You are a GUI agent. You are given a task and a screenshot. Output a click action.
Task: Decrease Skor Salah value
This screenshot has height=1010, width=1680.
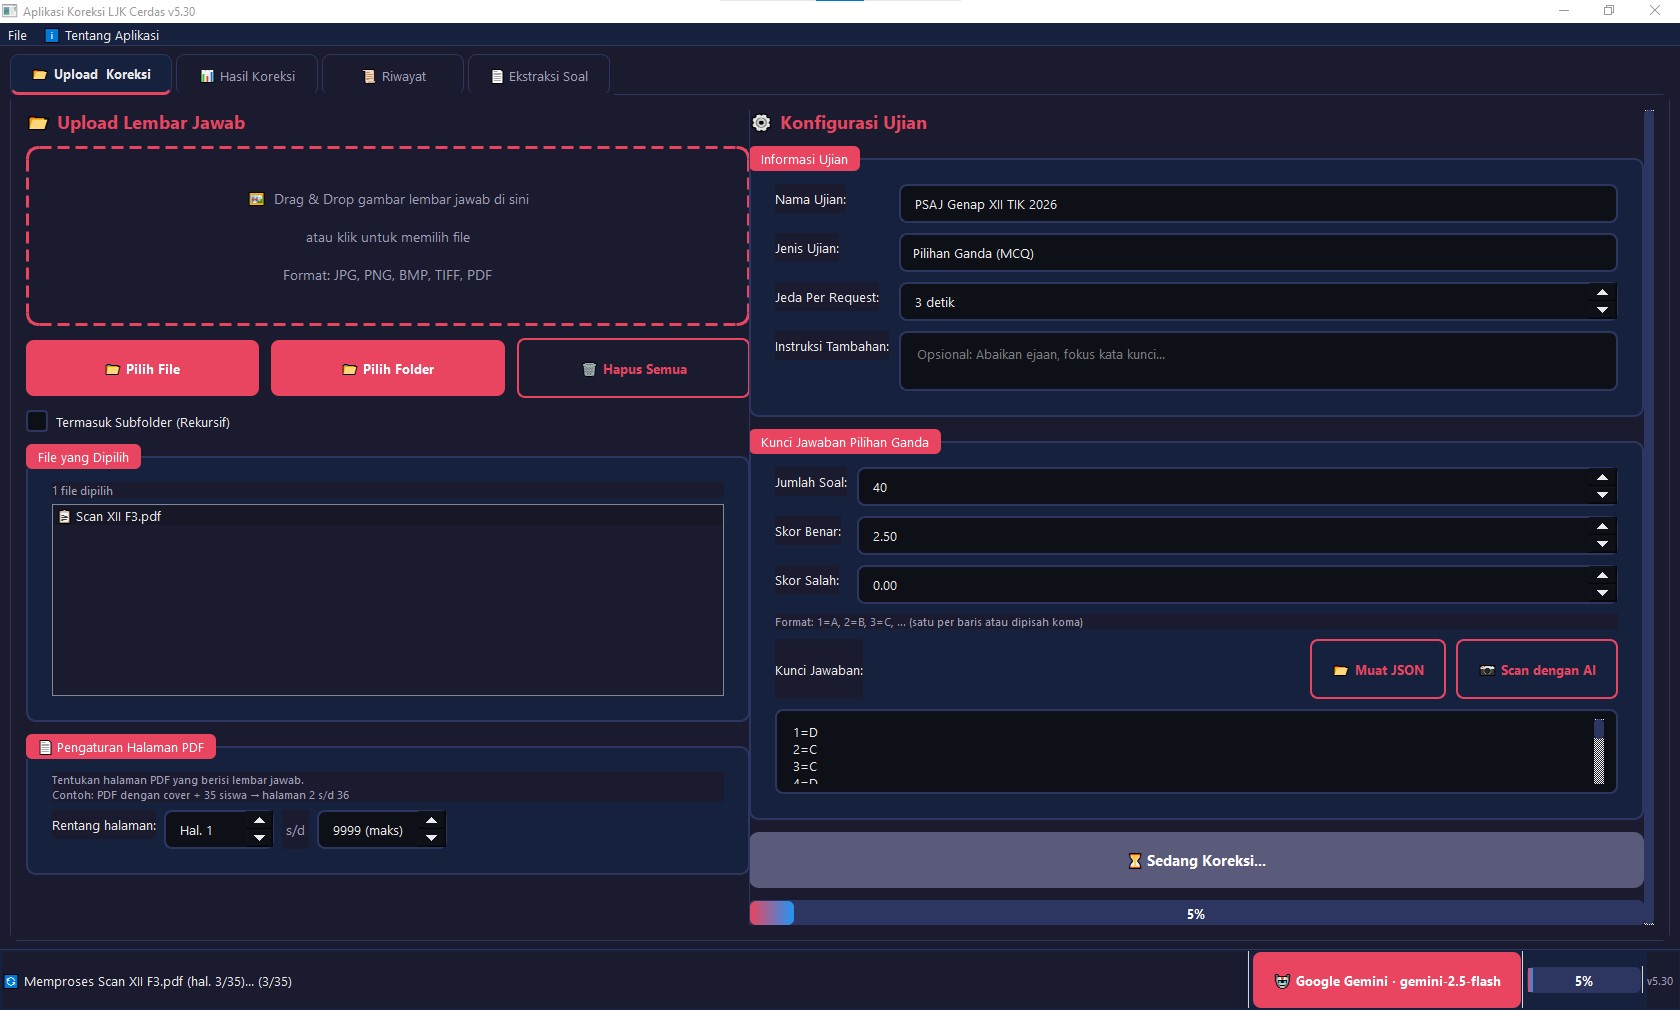(x=1602, y=594)
